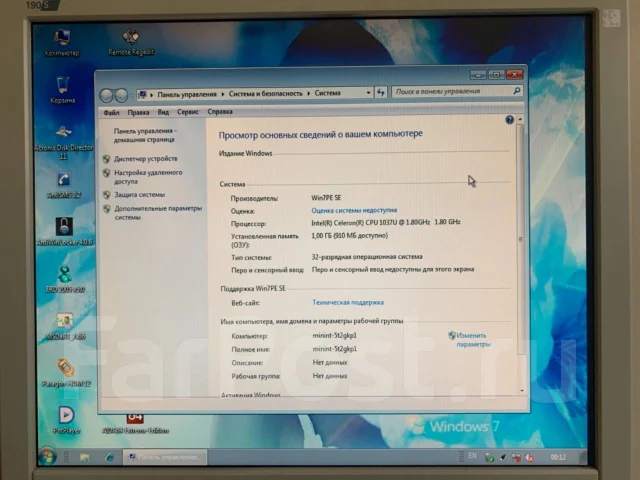Click the search magnifier icon

click(x=517, y=91)
